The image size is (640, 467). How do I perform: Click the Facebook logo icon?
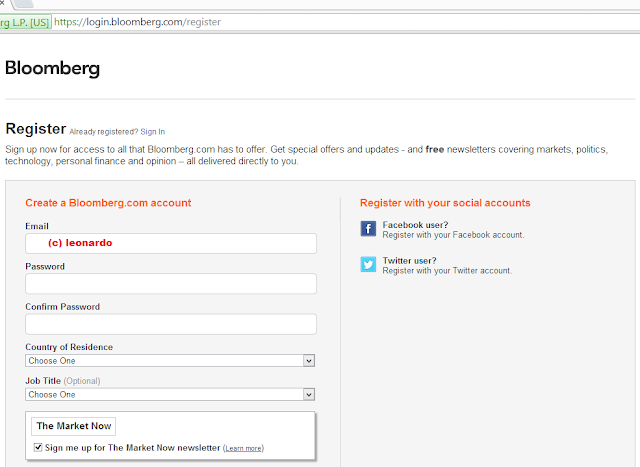[368, 229]
